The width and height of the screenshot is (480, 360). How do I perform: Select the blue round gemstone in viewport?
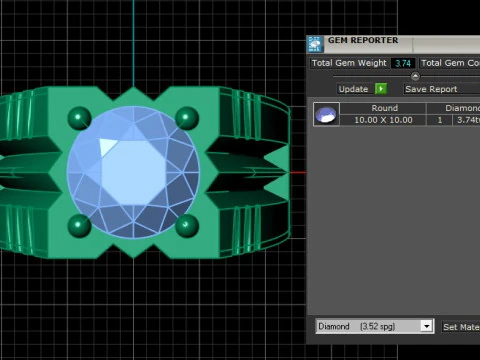tap(133, 172)
